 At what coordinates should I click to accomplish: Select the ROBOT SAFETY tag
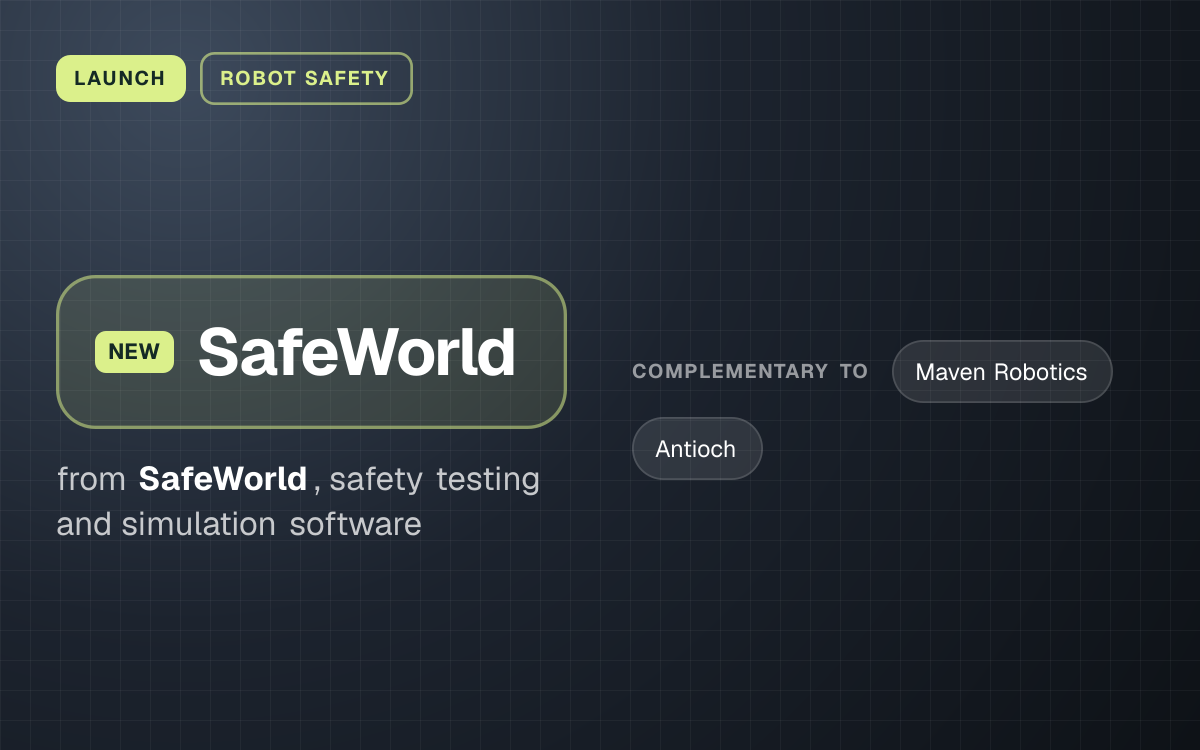click(x=306, y=78)
